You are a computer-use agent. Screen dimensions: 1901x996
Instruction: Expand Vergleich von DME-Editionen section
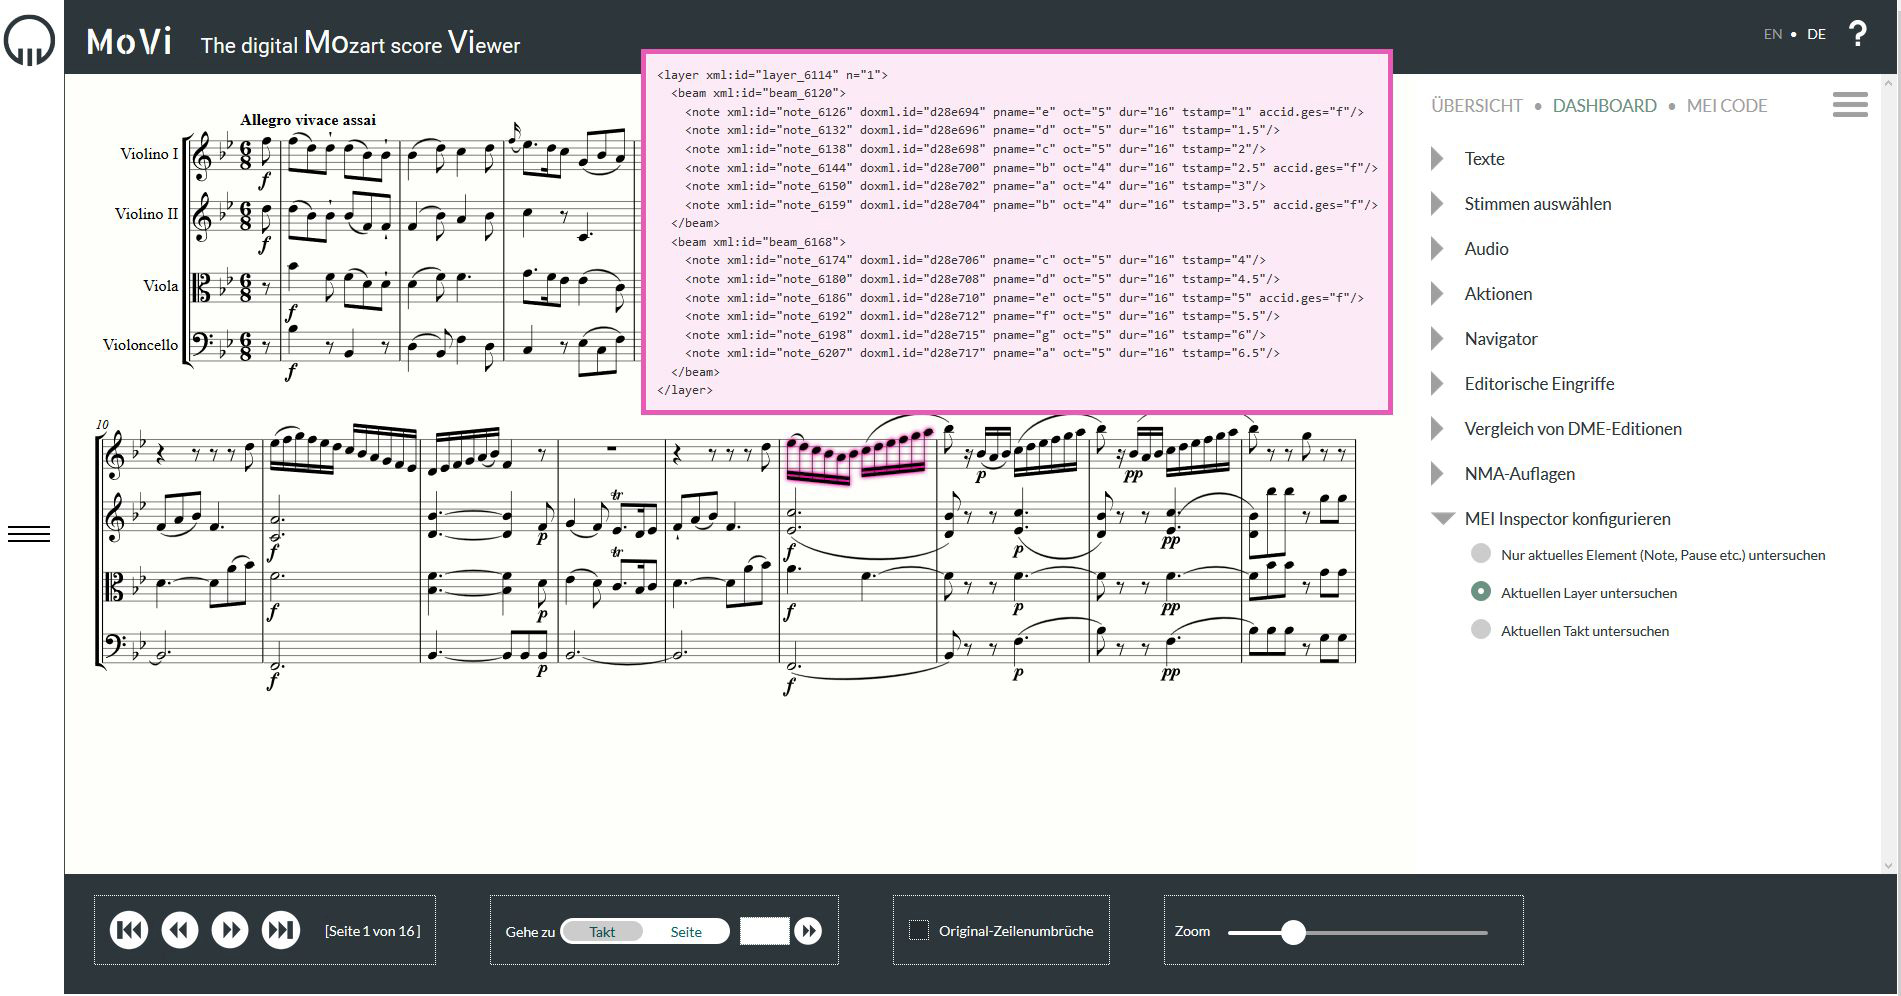click(1573, 429)
